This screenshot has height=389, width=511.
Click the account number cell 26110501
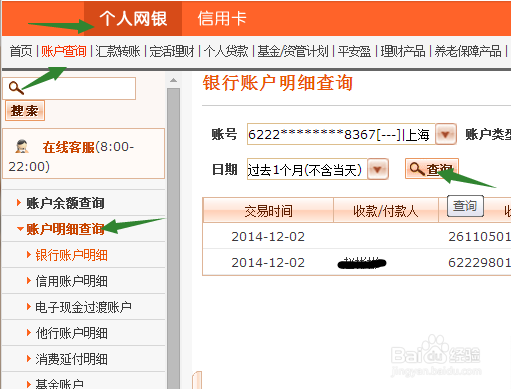click(x=479, y=237)
